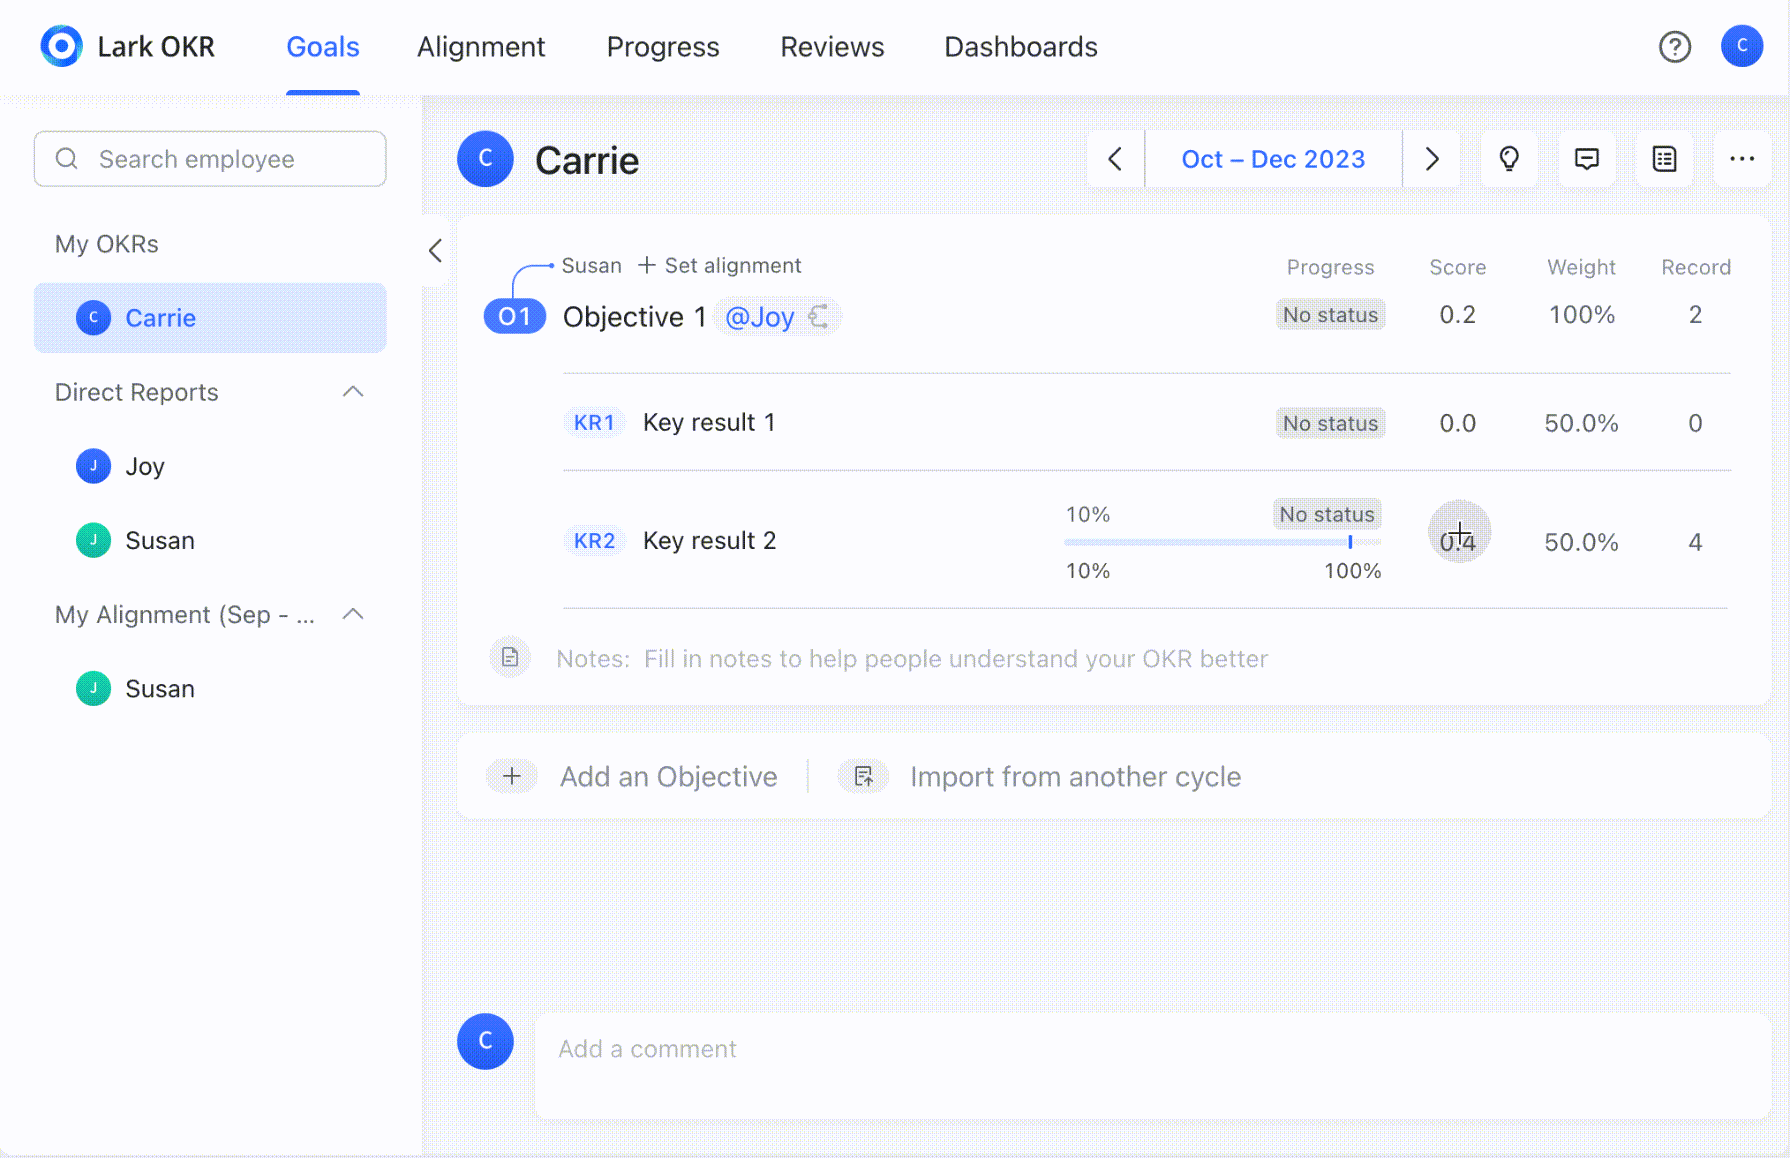
Task: Click the Key result 2 progress marker
Action: pyautogui.click(x=1350, y=542)
